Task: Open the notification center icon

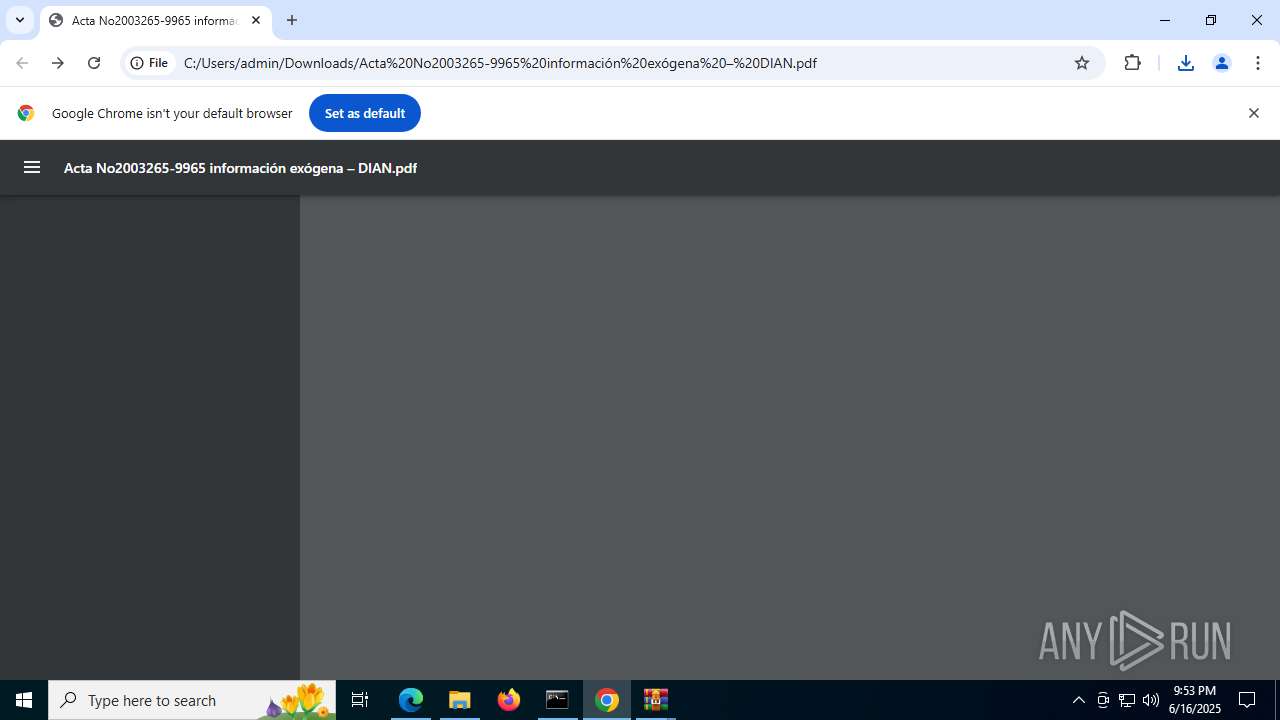Action: (x=1248, y=700)
